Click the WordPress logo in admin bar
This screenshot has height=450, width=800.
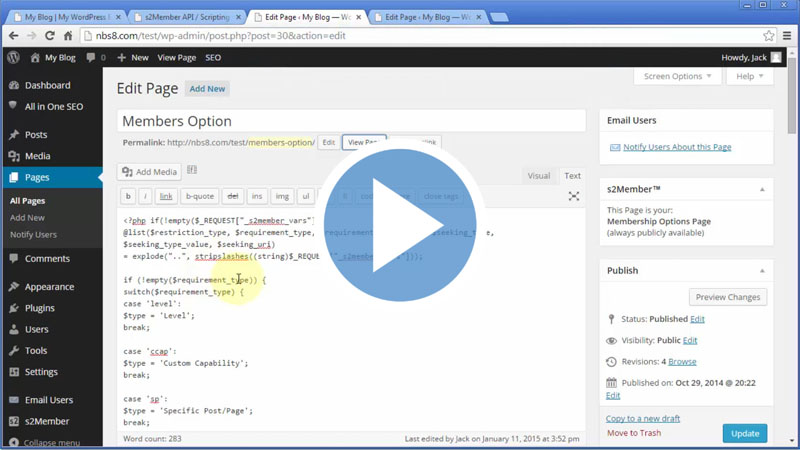pos(13,58)
